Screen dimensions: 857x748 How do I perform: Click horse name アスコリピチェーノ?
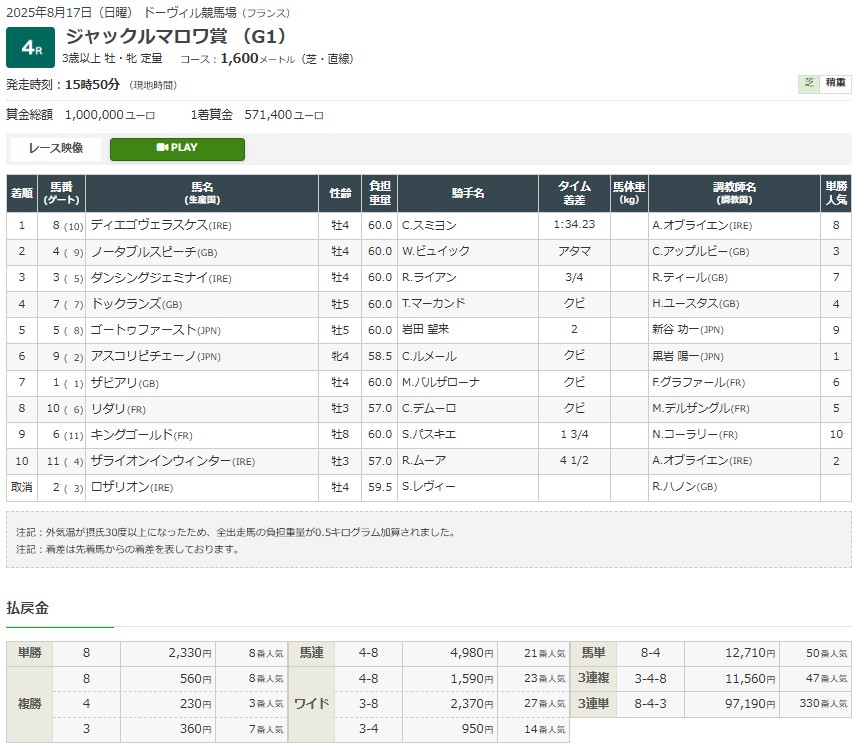coord(144,356)
